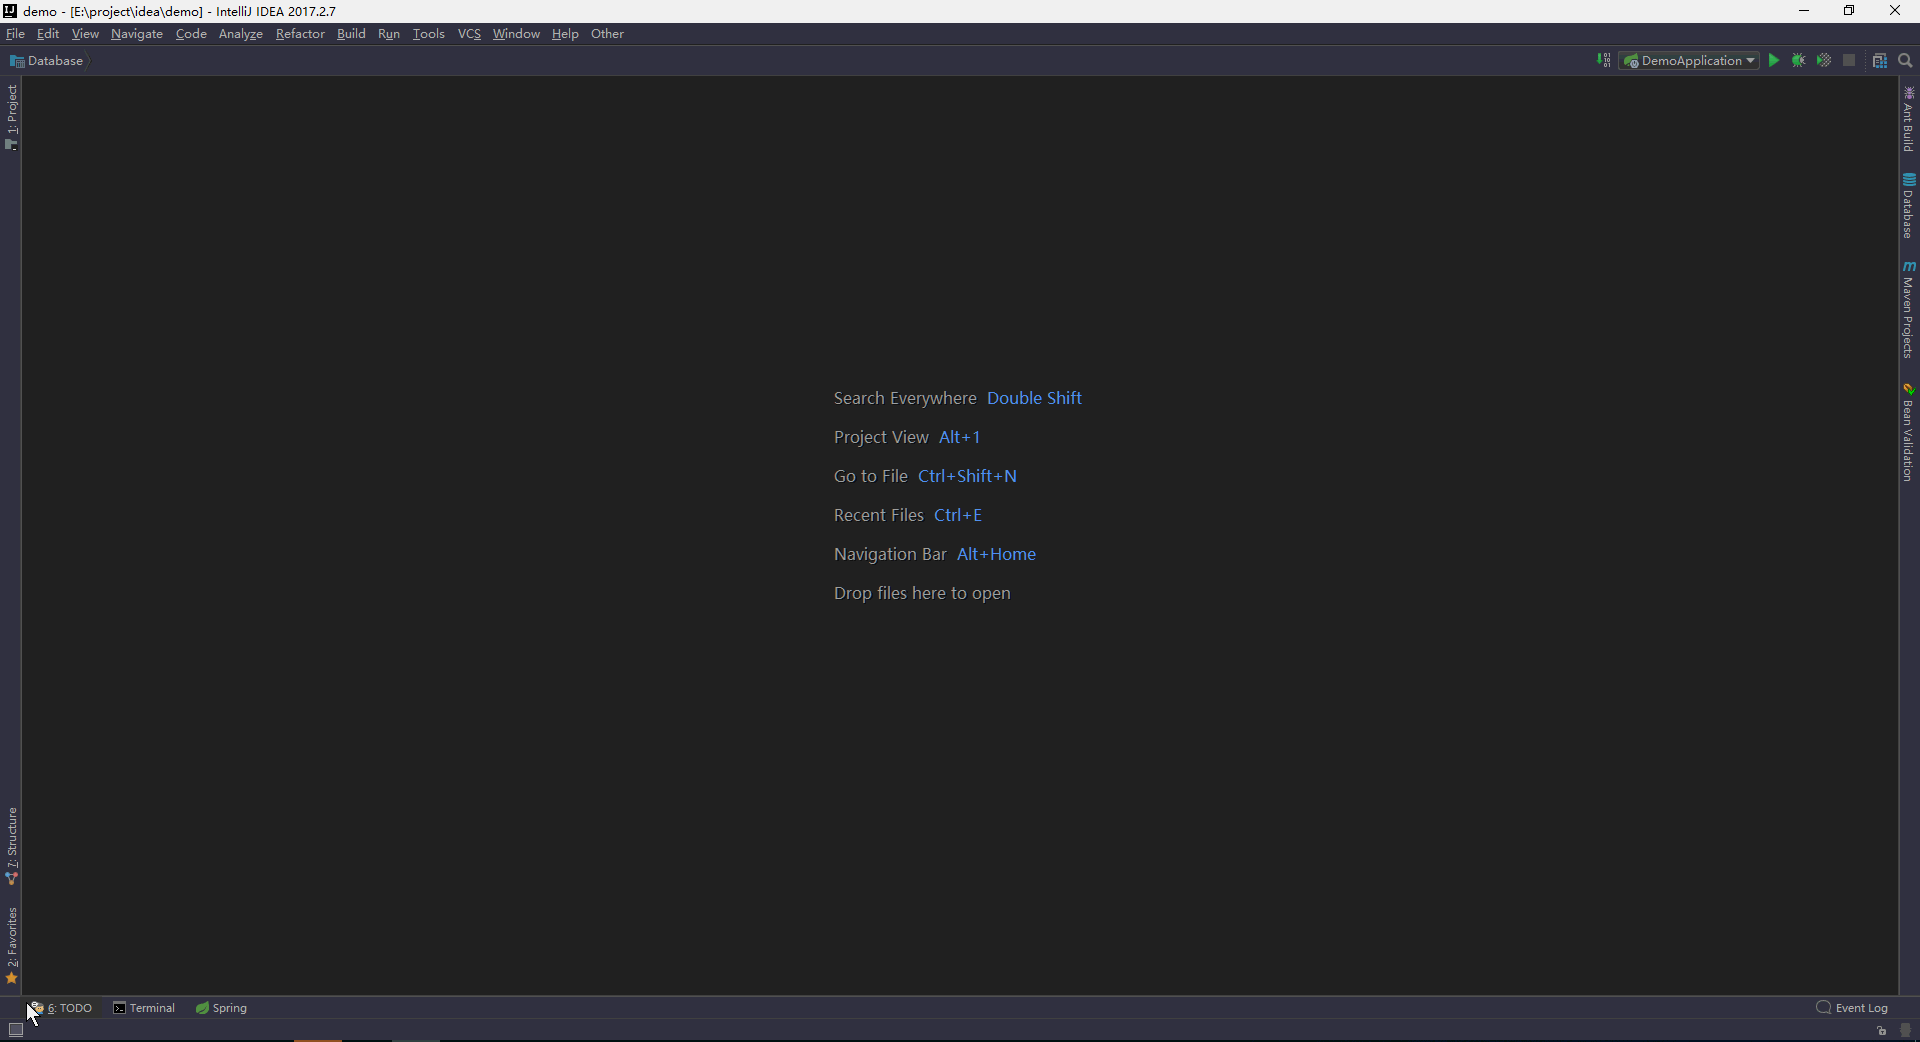Open the Tools menu
The width and height of the screenshot is (1920, 1042).
pyautogui.click(x=429, y=34)
